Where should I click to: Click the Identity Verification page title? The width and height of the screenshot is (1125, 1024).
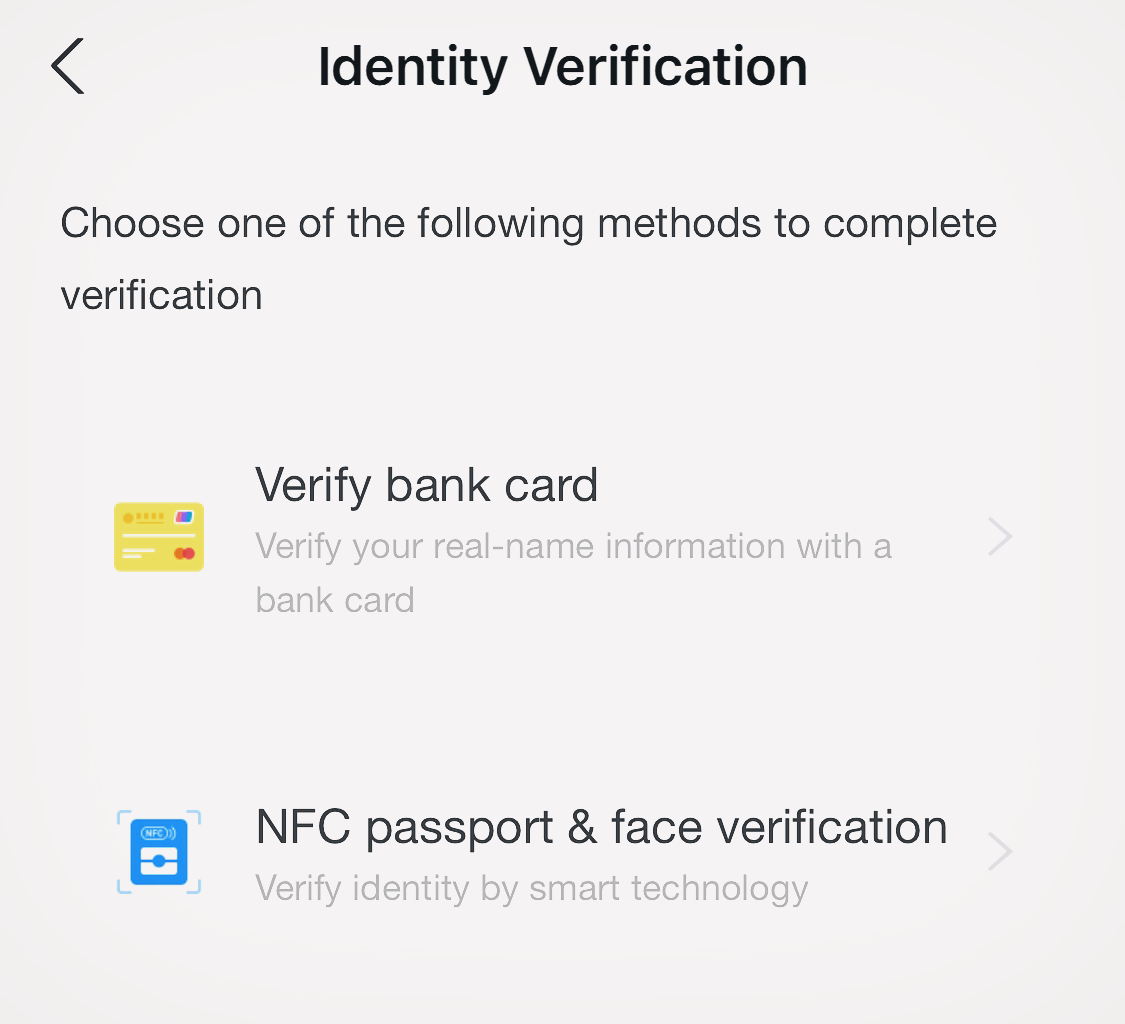point(562,67)
